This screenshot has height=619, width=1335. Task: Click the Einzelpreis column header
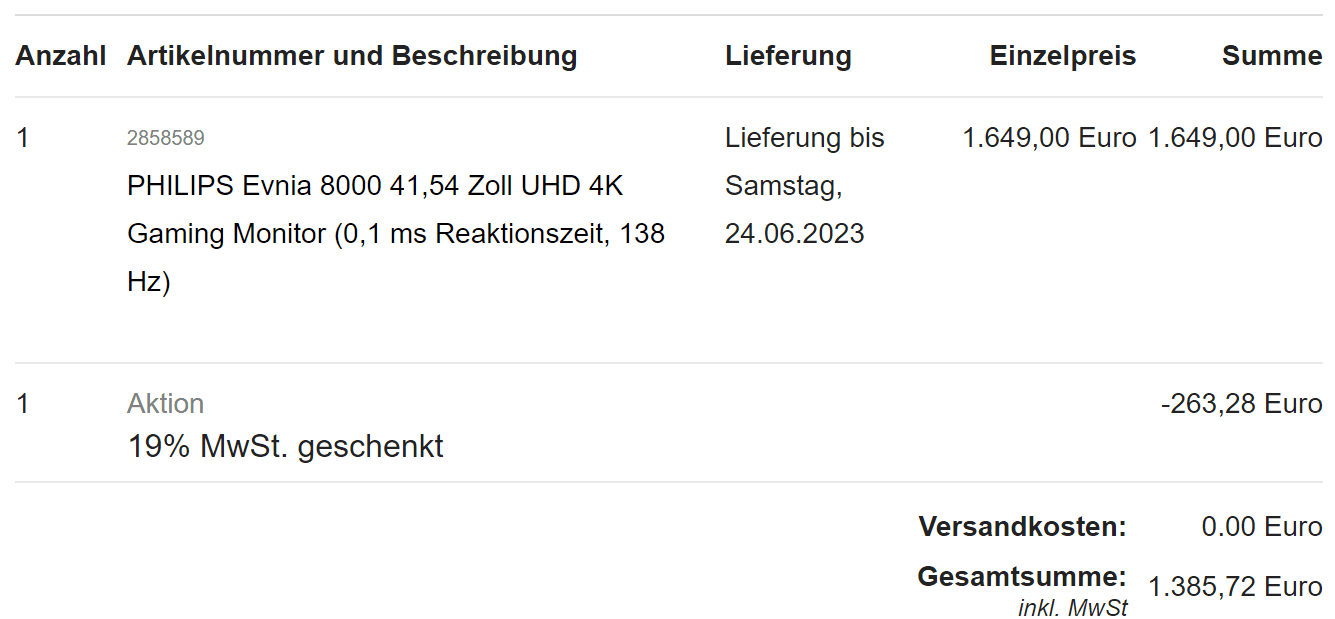point(1063,56)
